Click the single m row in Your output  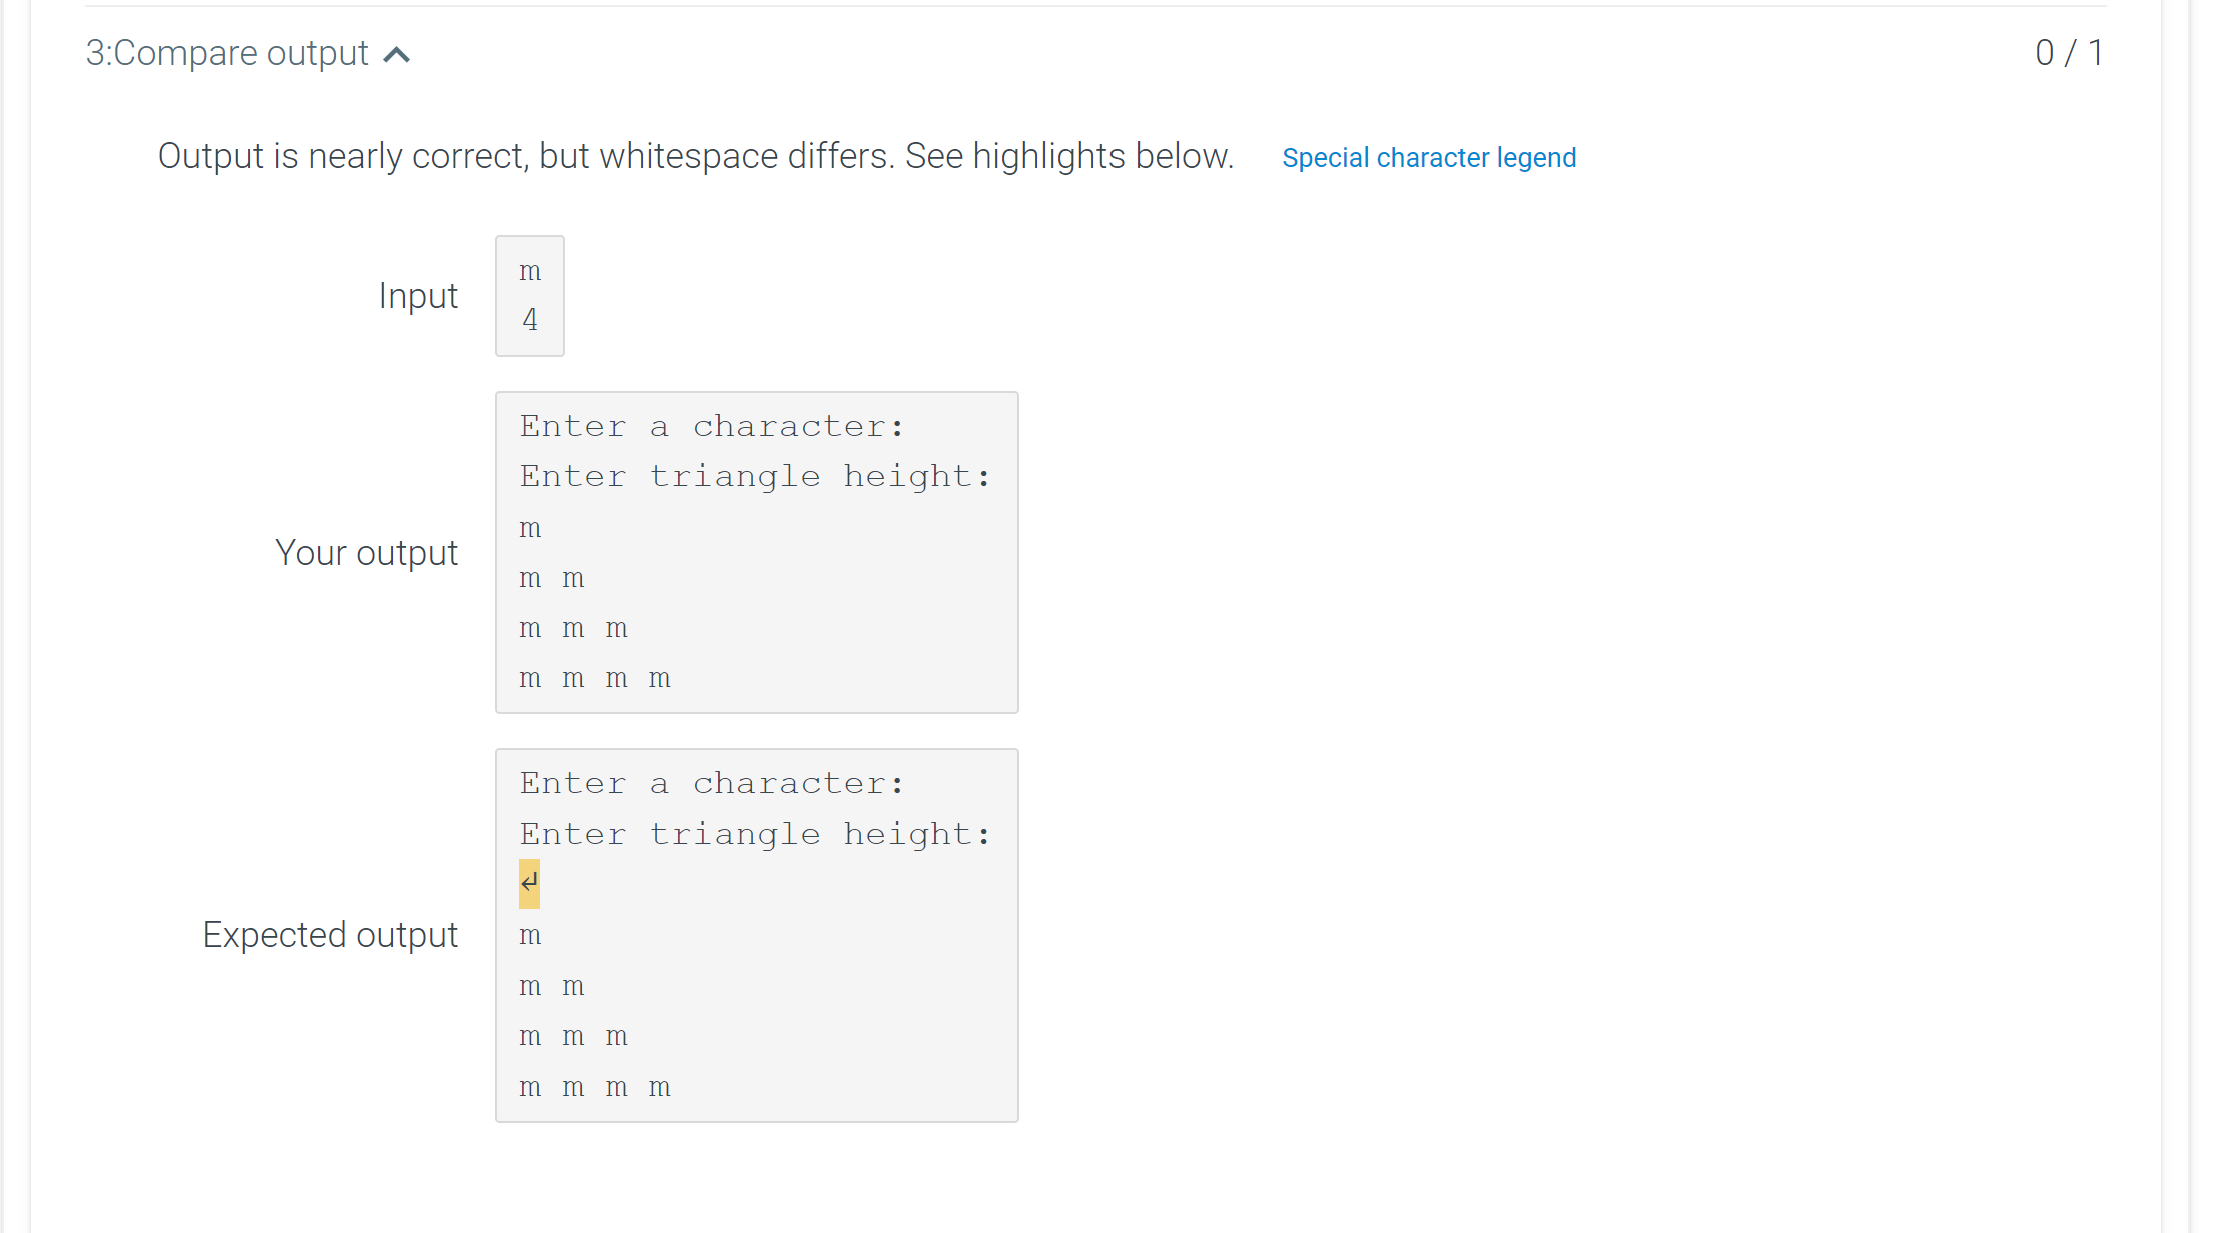coord(530,528)
